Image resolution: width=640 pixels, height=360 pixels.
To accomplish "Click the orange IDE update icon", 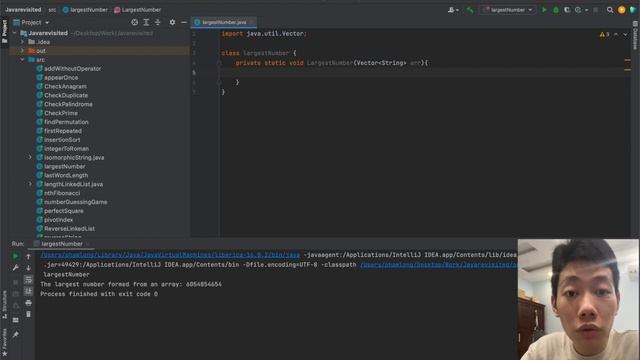I will (622, 10).
